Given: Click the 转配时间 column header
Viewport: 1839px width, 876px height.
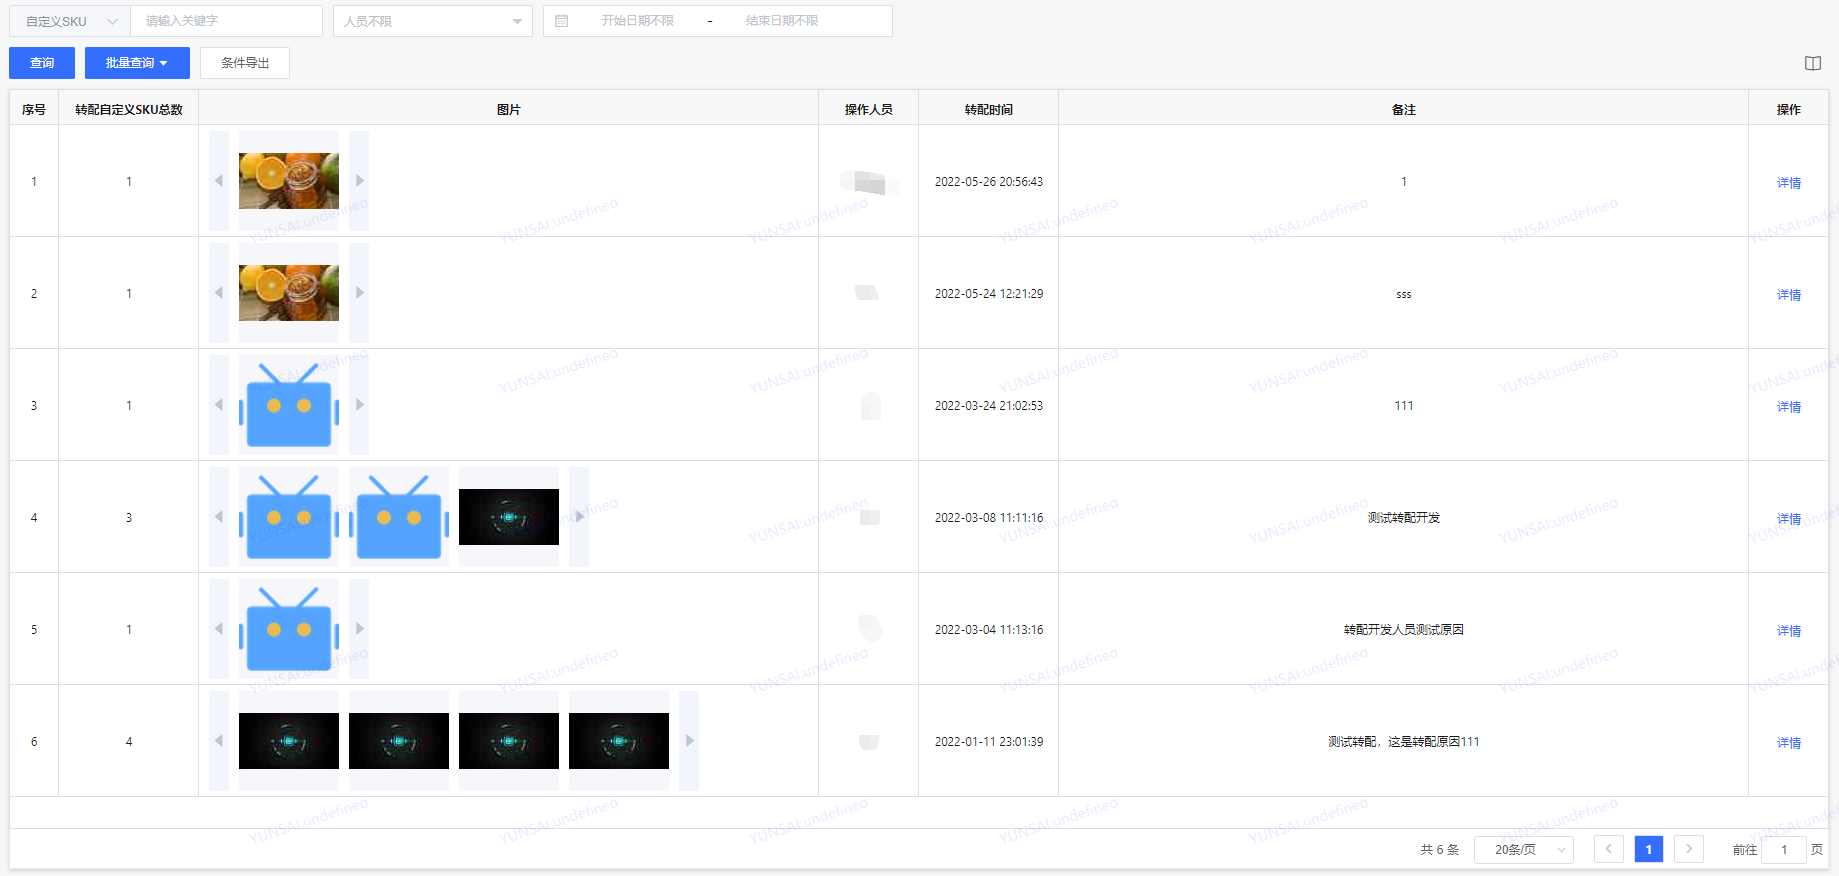Looking at the screenshot, I should tap(988, 109).
